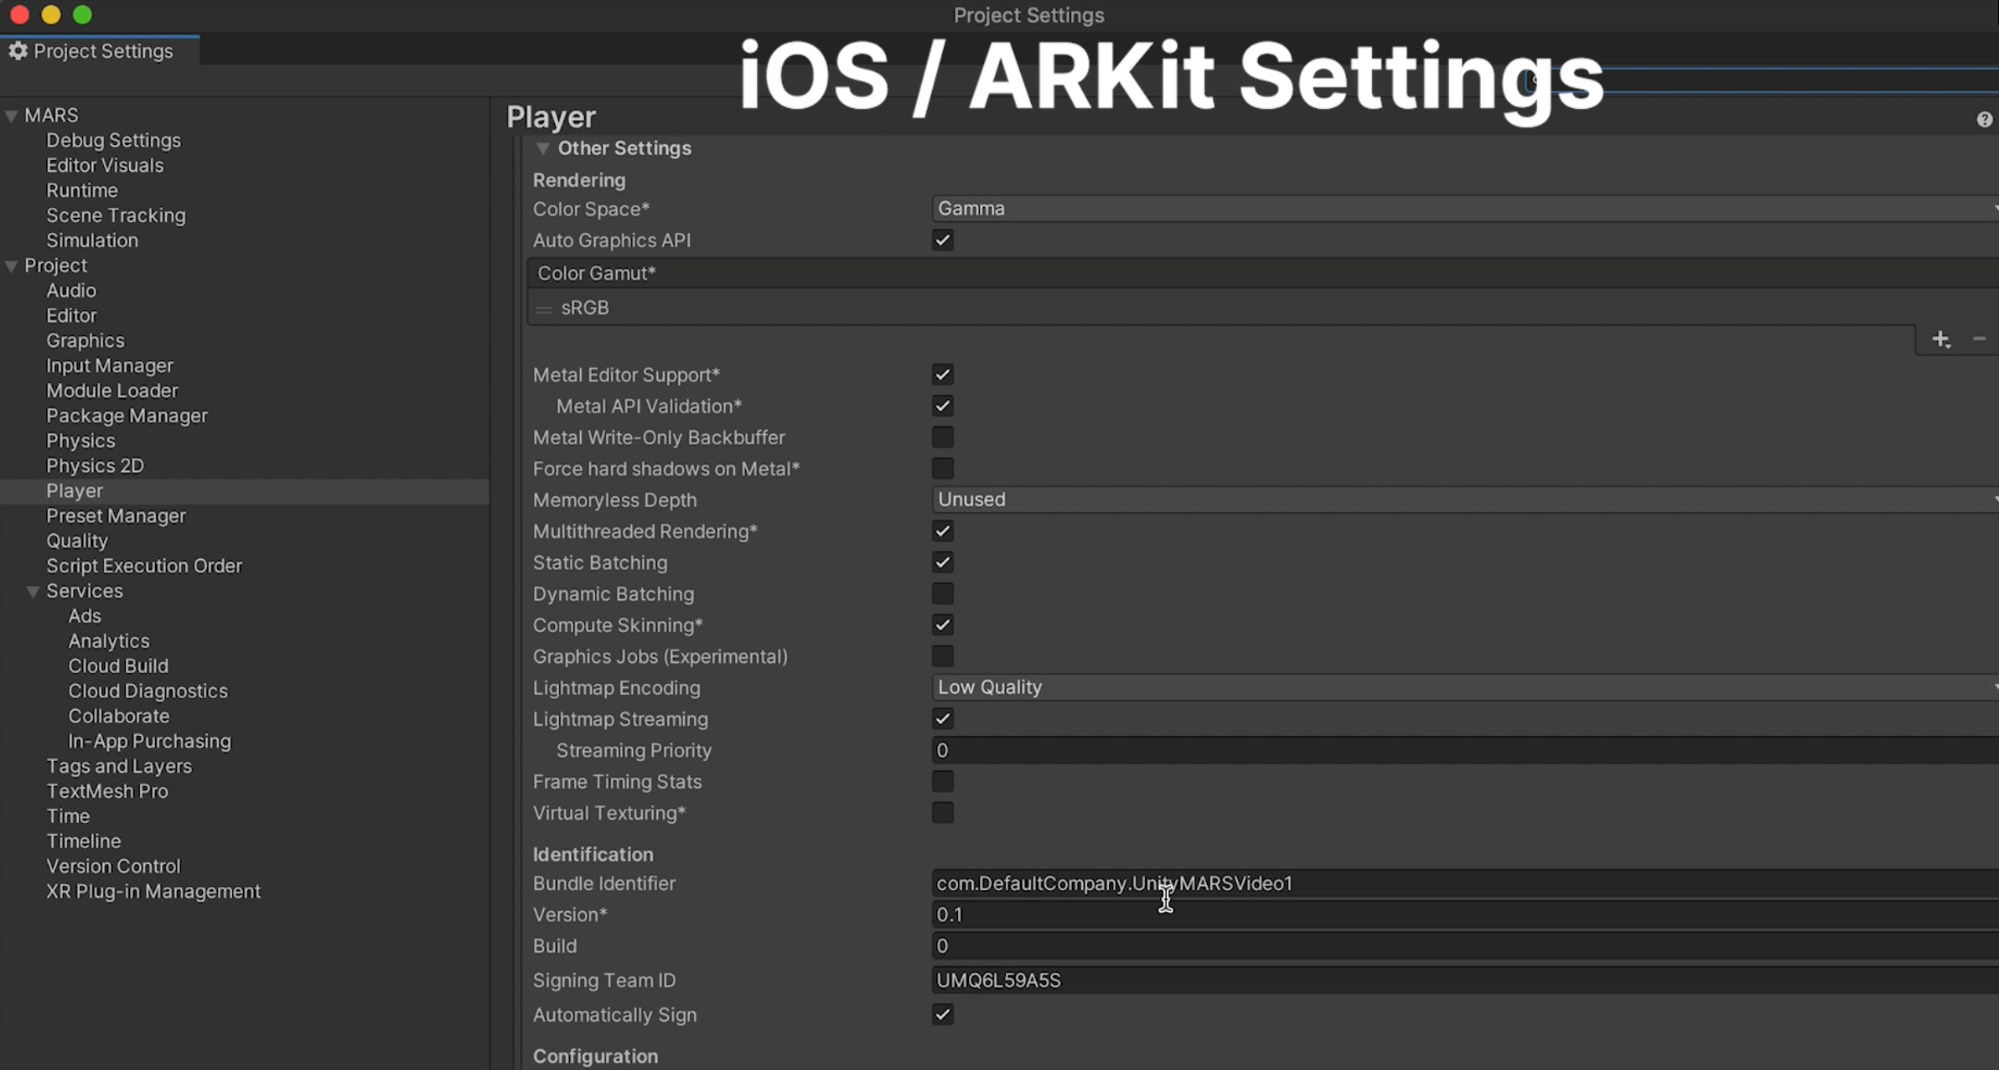Grab the sRGB list reorder handle

tap(544, 309)
